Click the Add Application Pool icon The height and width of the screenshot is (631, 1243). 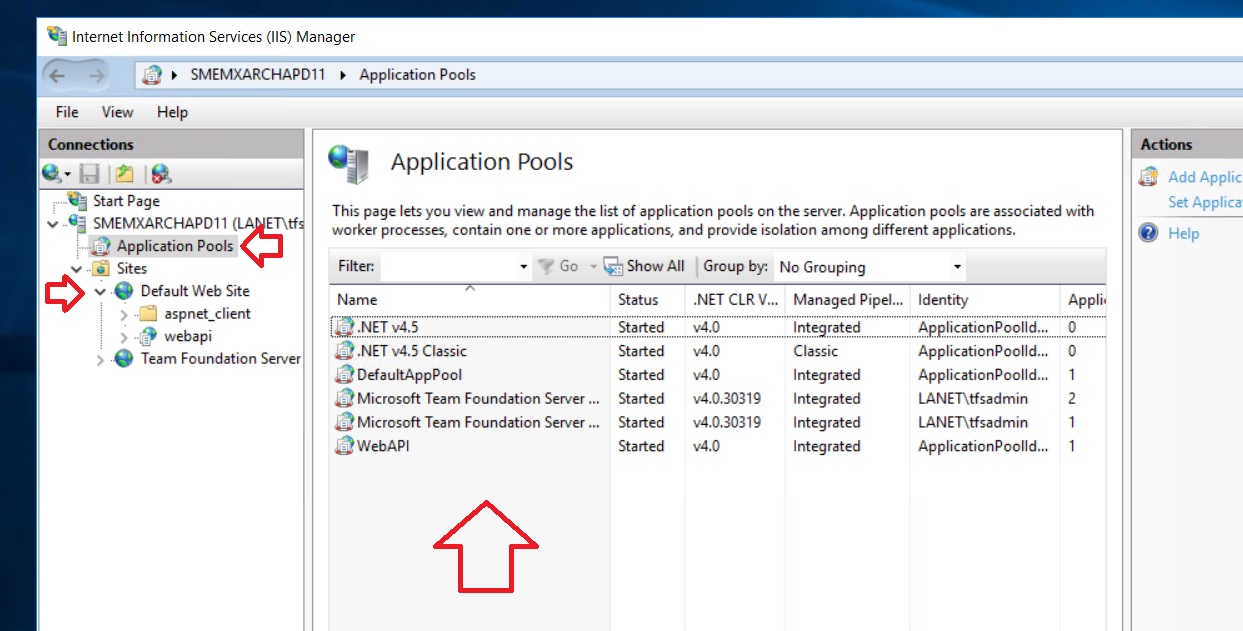[1149, 177]
